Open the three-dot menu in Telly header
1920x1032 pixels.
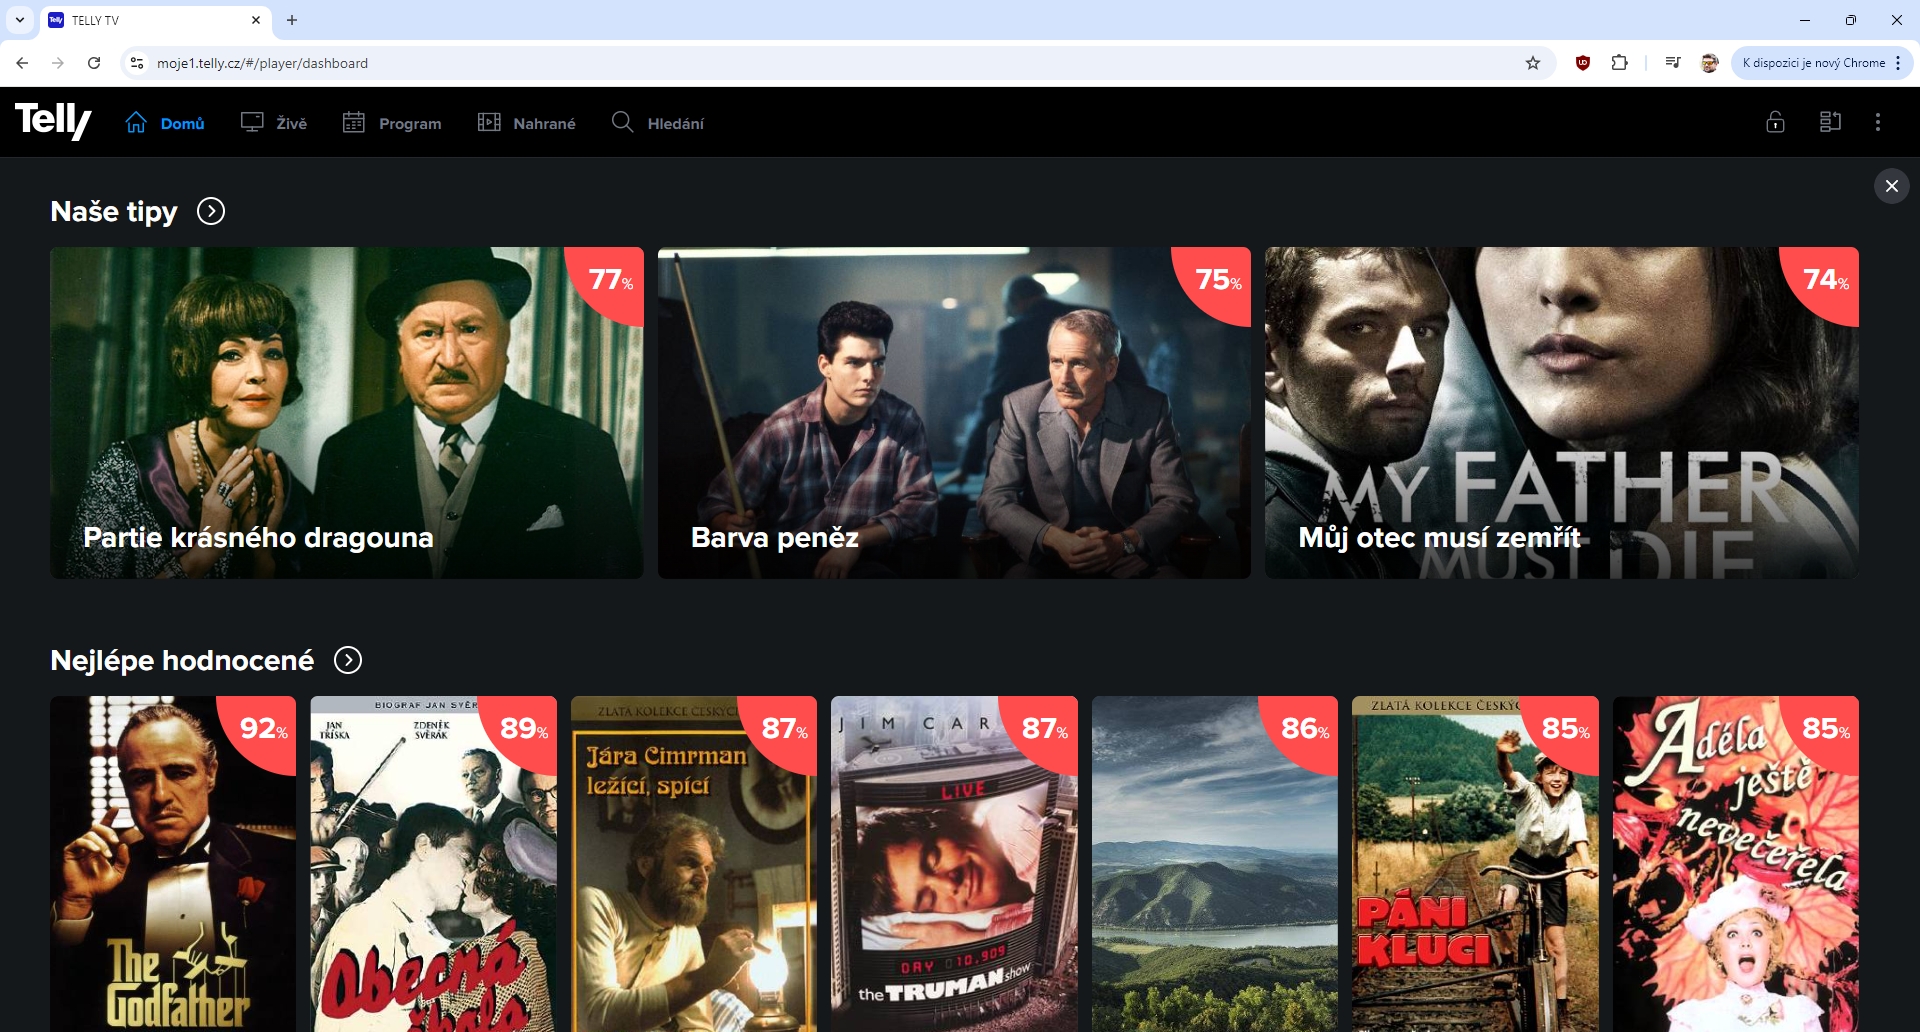tap(1877, 122)
